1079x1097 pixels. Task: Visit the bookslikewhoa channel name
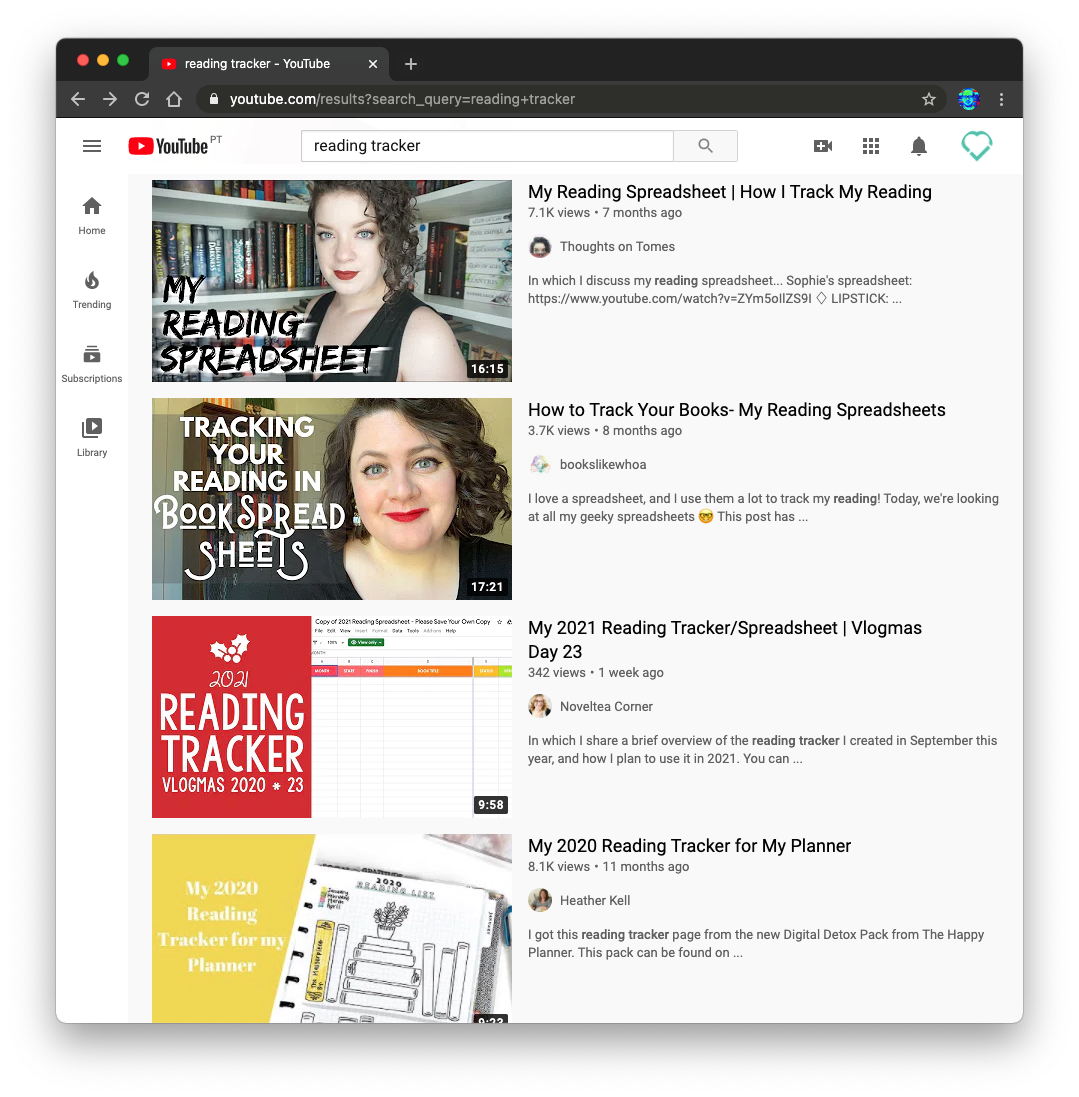tap(603, 465)
